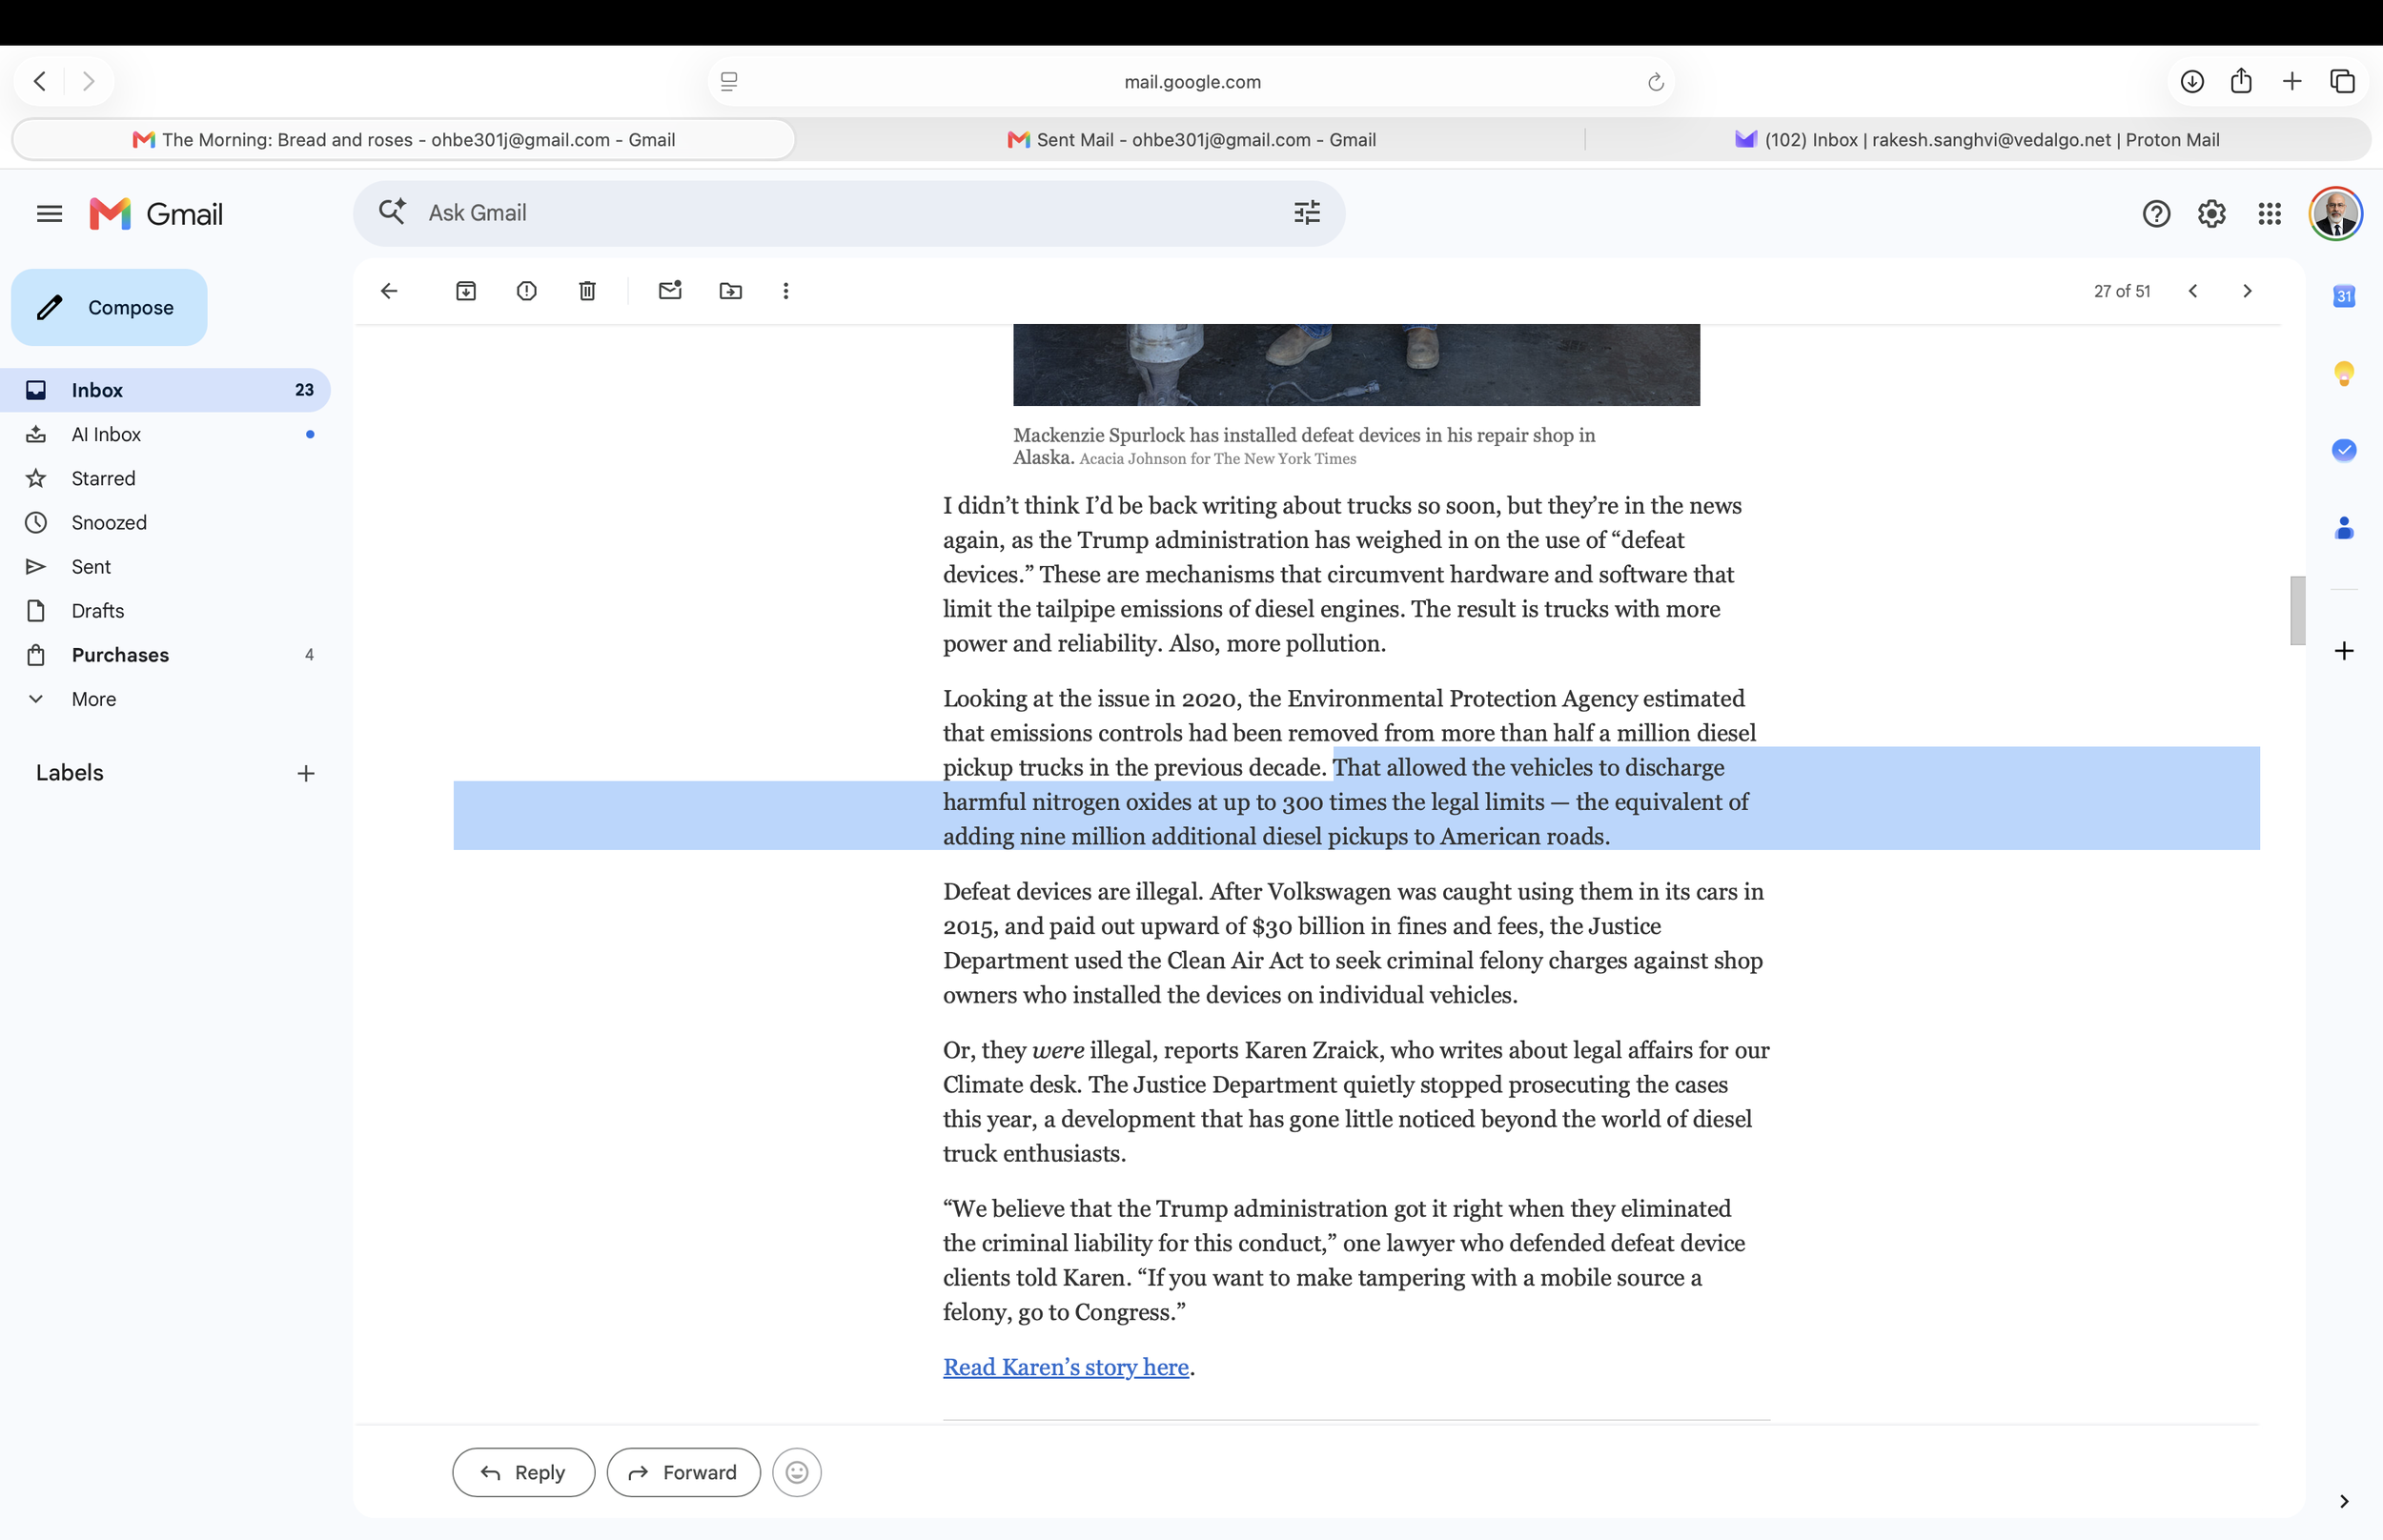This screenshot has height=1540, width=2383.
Task: Click the truck repair shop photo
Action: pos(1356,364)
